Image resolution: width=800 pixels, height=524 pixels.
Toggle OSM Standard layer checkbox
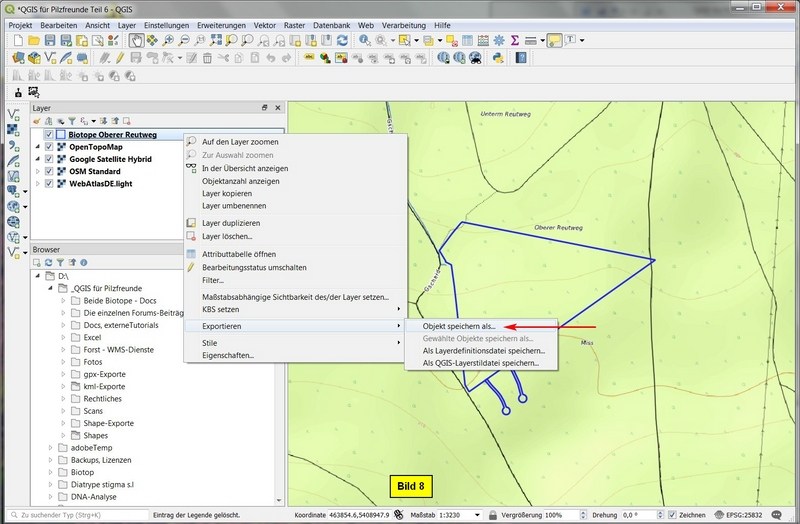tap(49, 171)
